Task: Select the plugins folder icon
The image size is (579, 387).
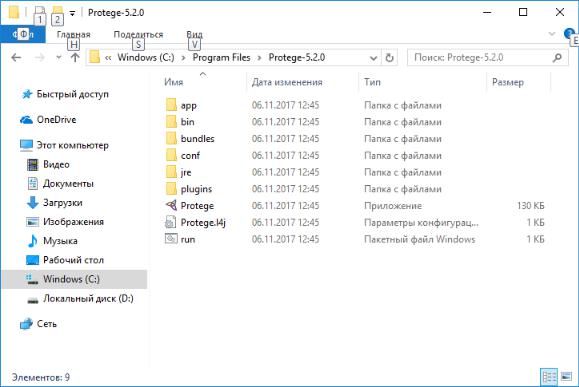Action: [x=171, y=189]
